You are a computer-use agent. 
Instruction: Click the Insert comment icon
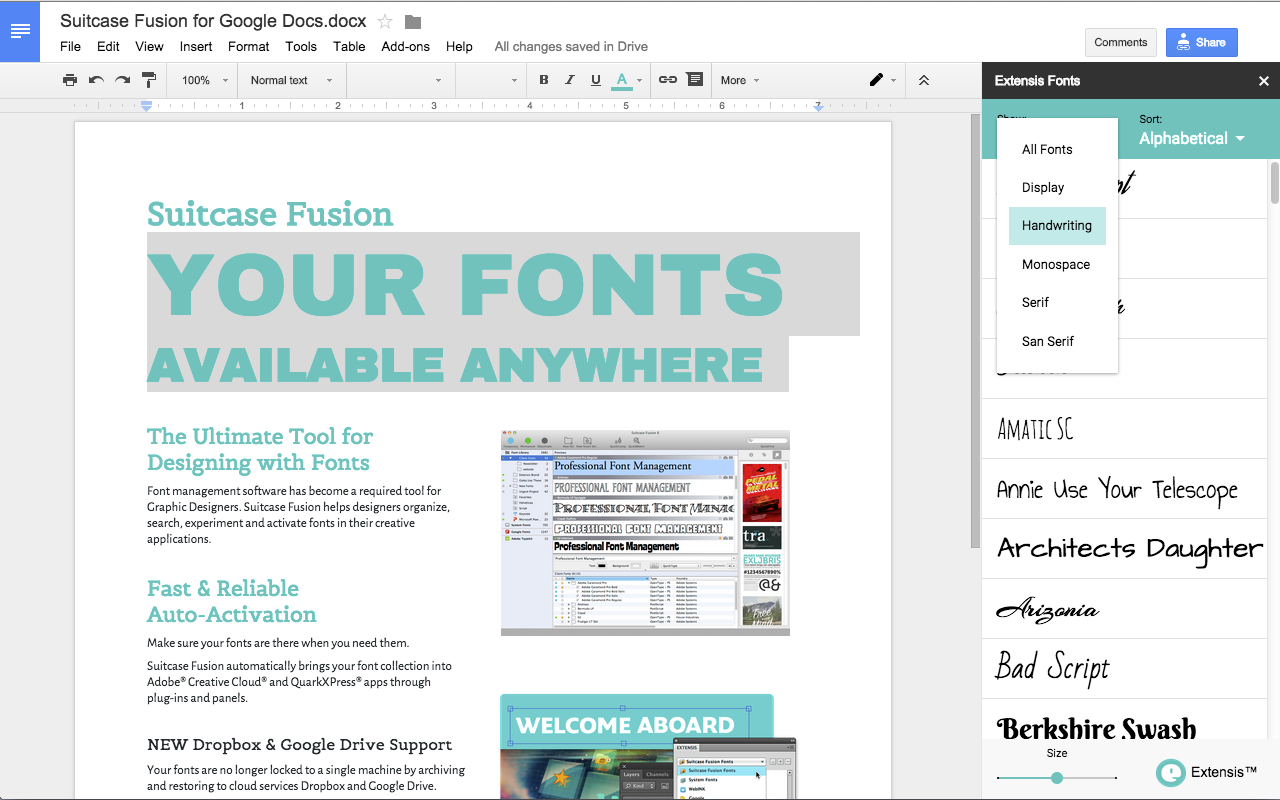click(x=694, y=80)
